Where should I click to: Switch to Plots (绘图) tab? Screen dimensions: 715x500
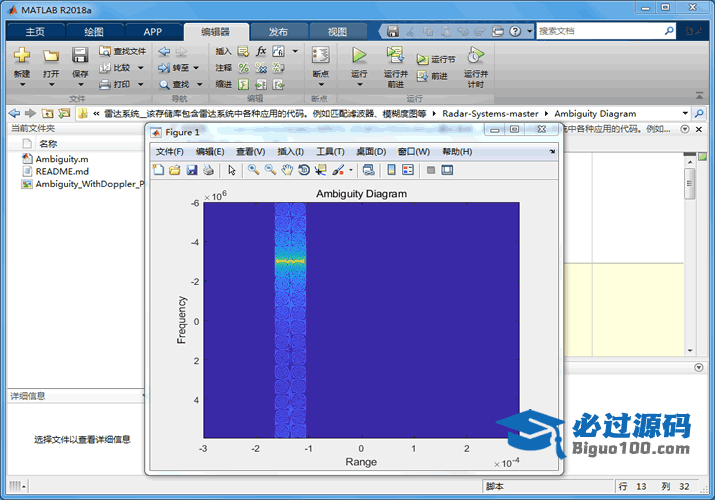(94, 32)
